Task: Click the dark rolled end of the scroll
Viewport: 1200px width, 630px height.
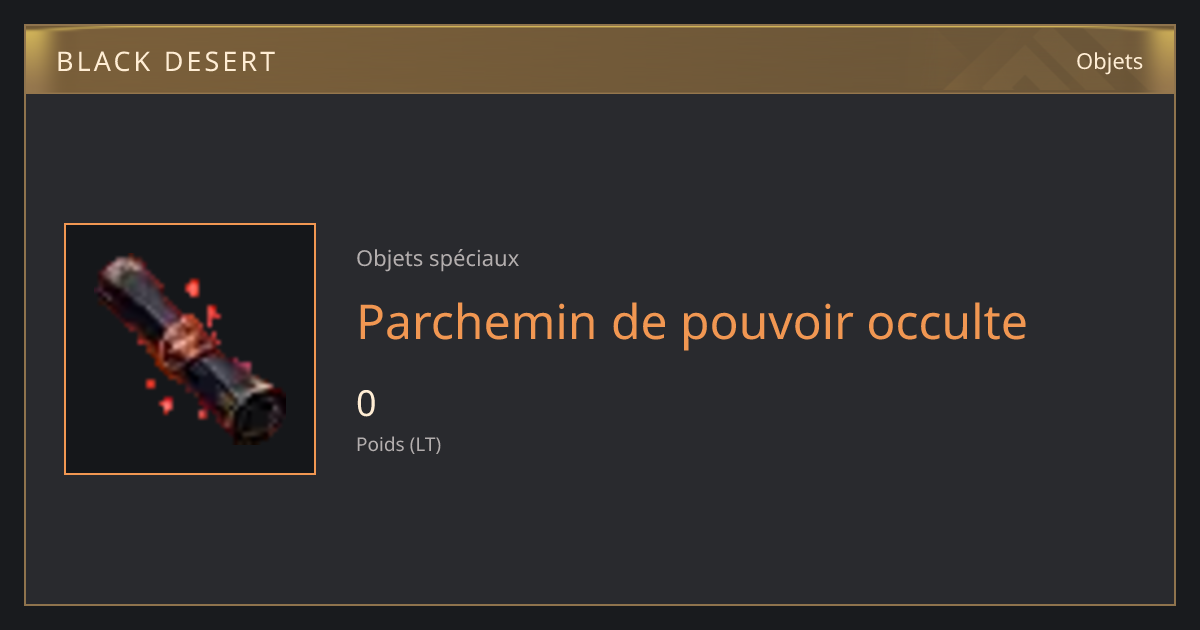Action: pyautogui.click(x=262, y=413)
